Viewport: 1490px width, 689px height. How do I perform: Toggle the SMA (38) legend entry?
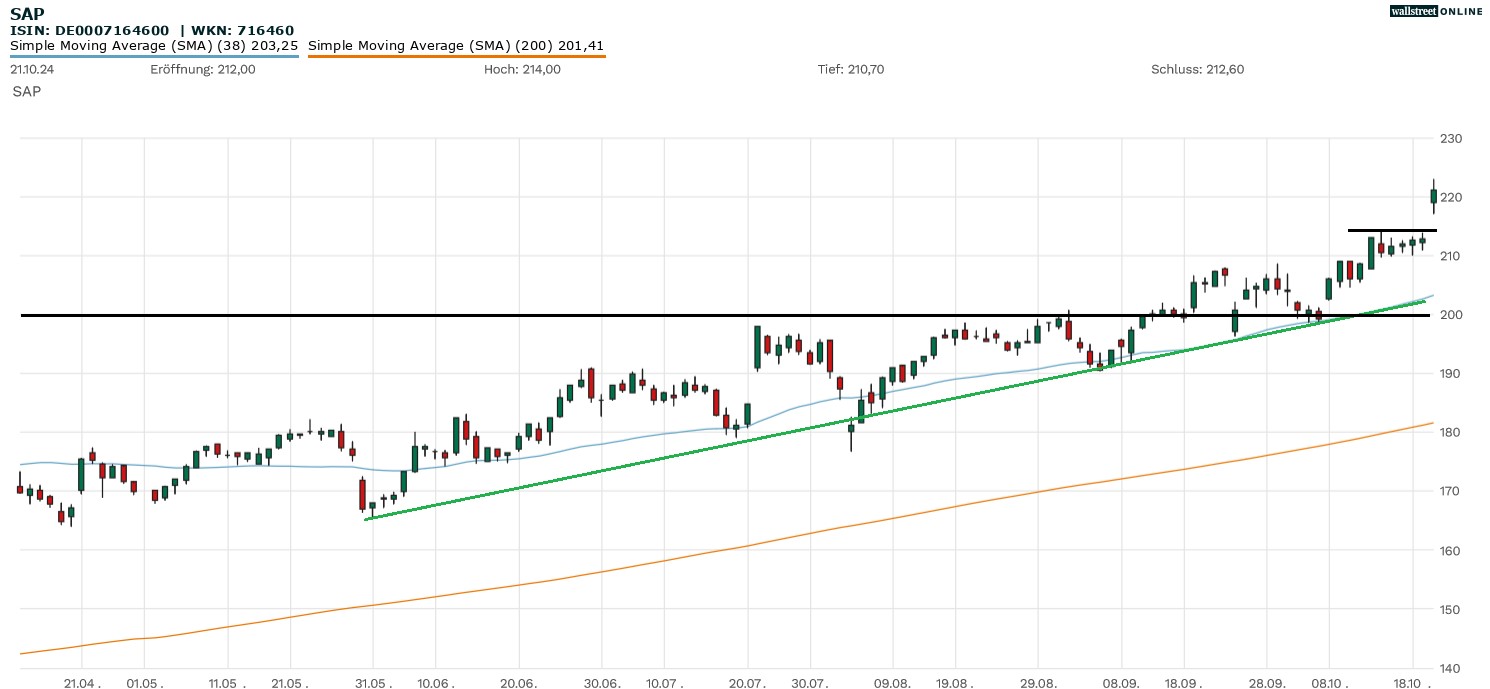pyautogui.click(x=154, y=46)
